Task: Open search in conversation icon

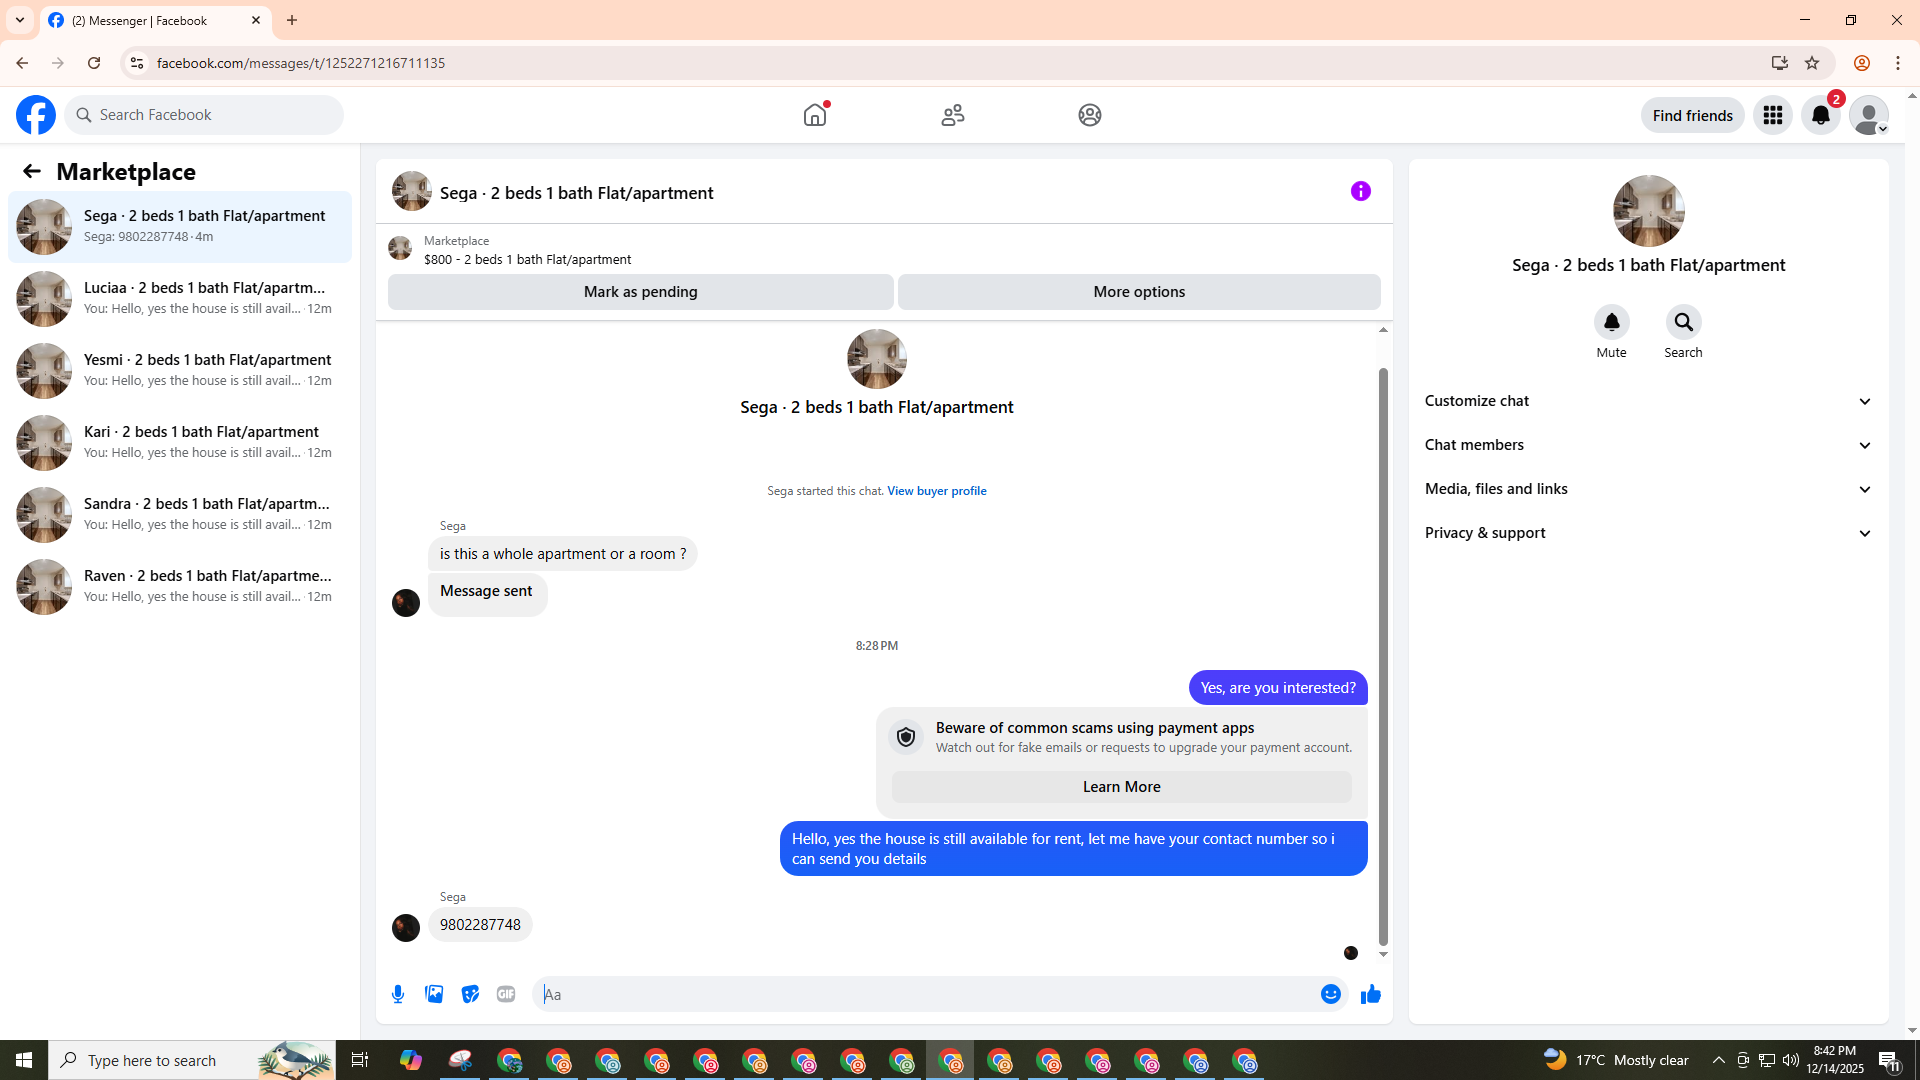Action: tap(1683, 323)
